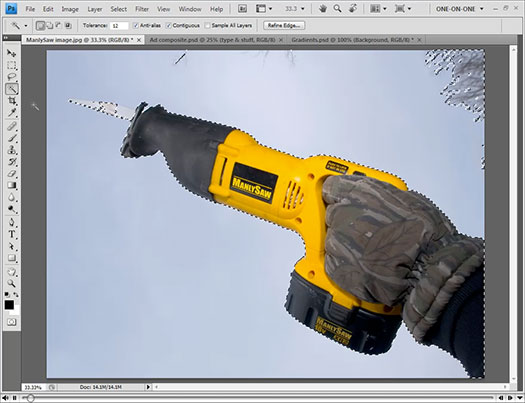Choose New selection mode
Viewport: 525px width, 403px height.
pyautogui.click(x=40, y=25)
